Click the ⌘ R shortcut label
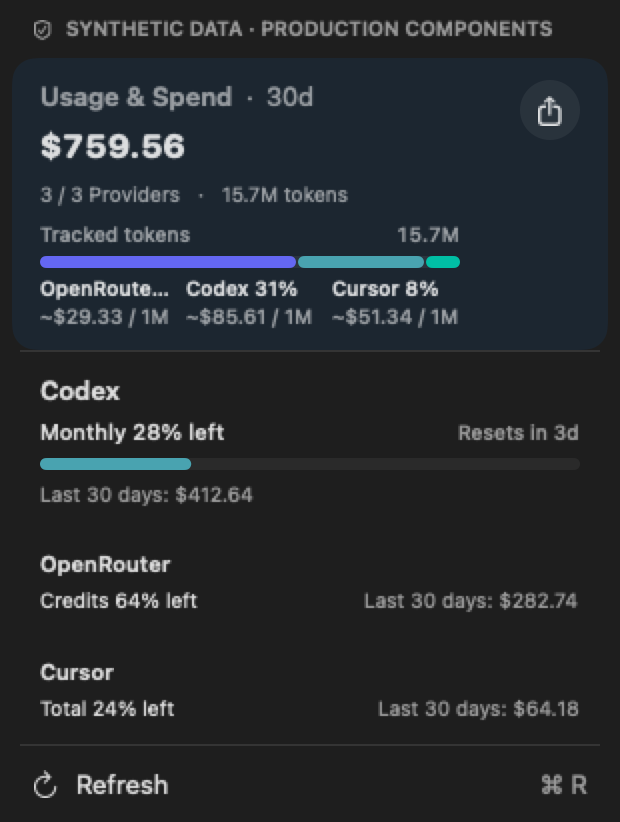620x822 pixels. [x=564, y=785]
